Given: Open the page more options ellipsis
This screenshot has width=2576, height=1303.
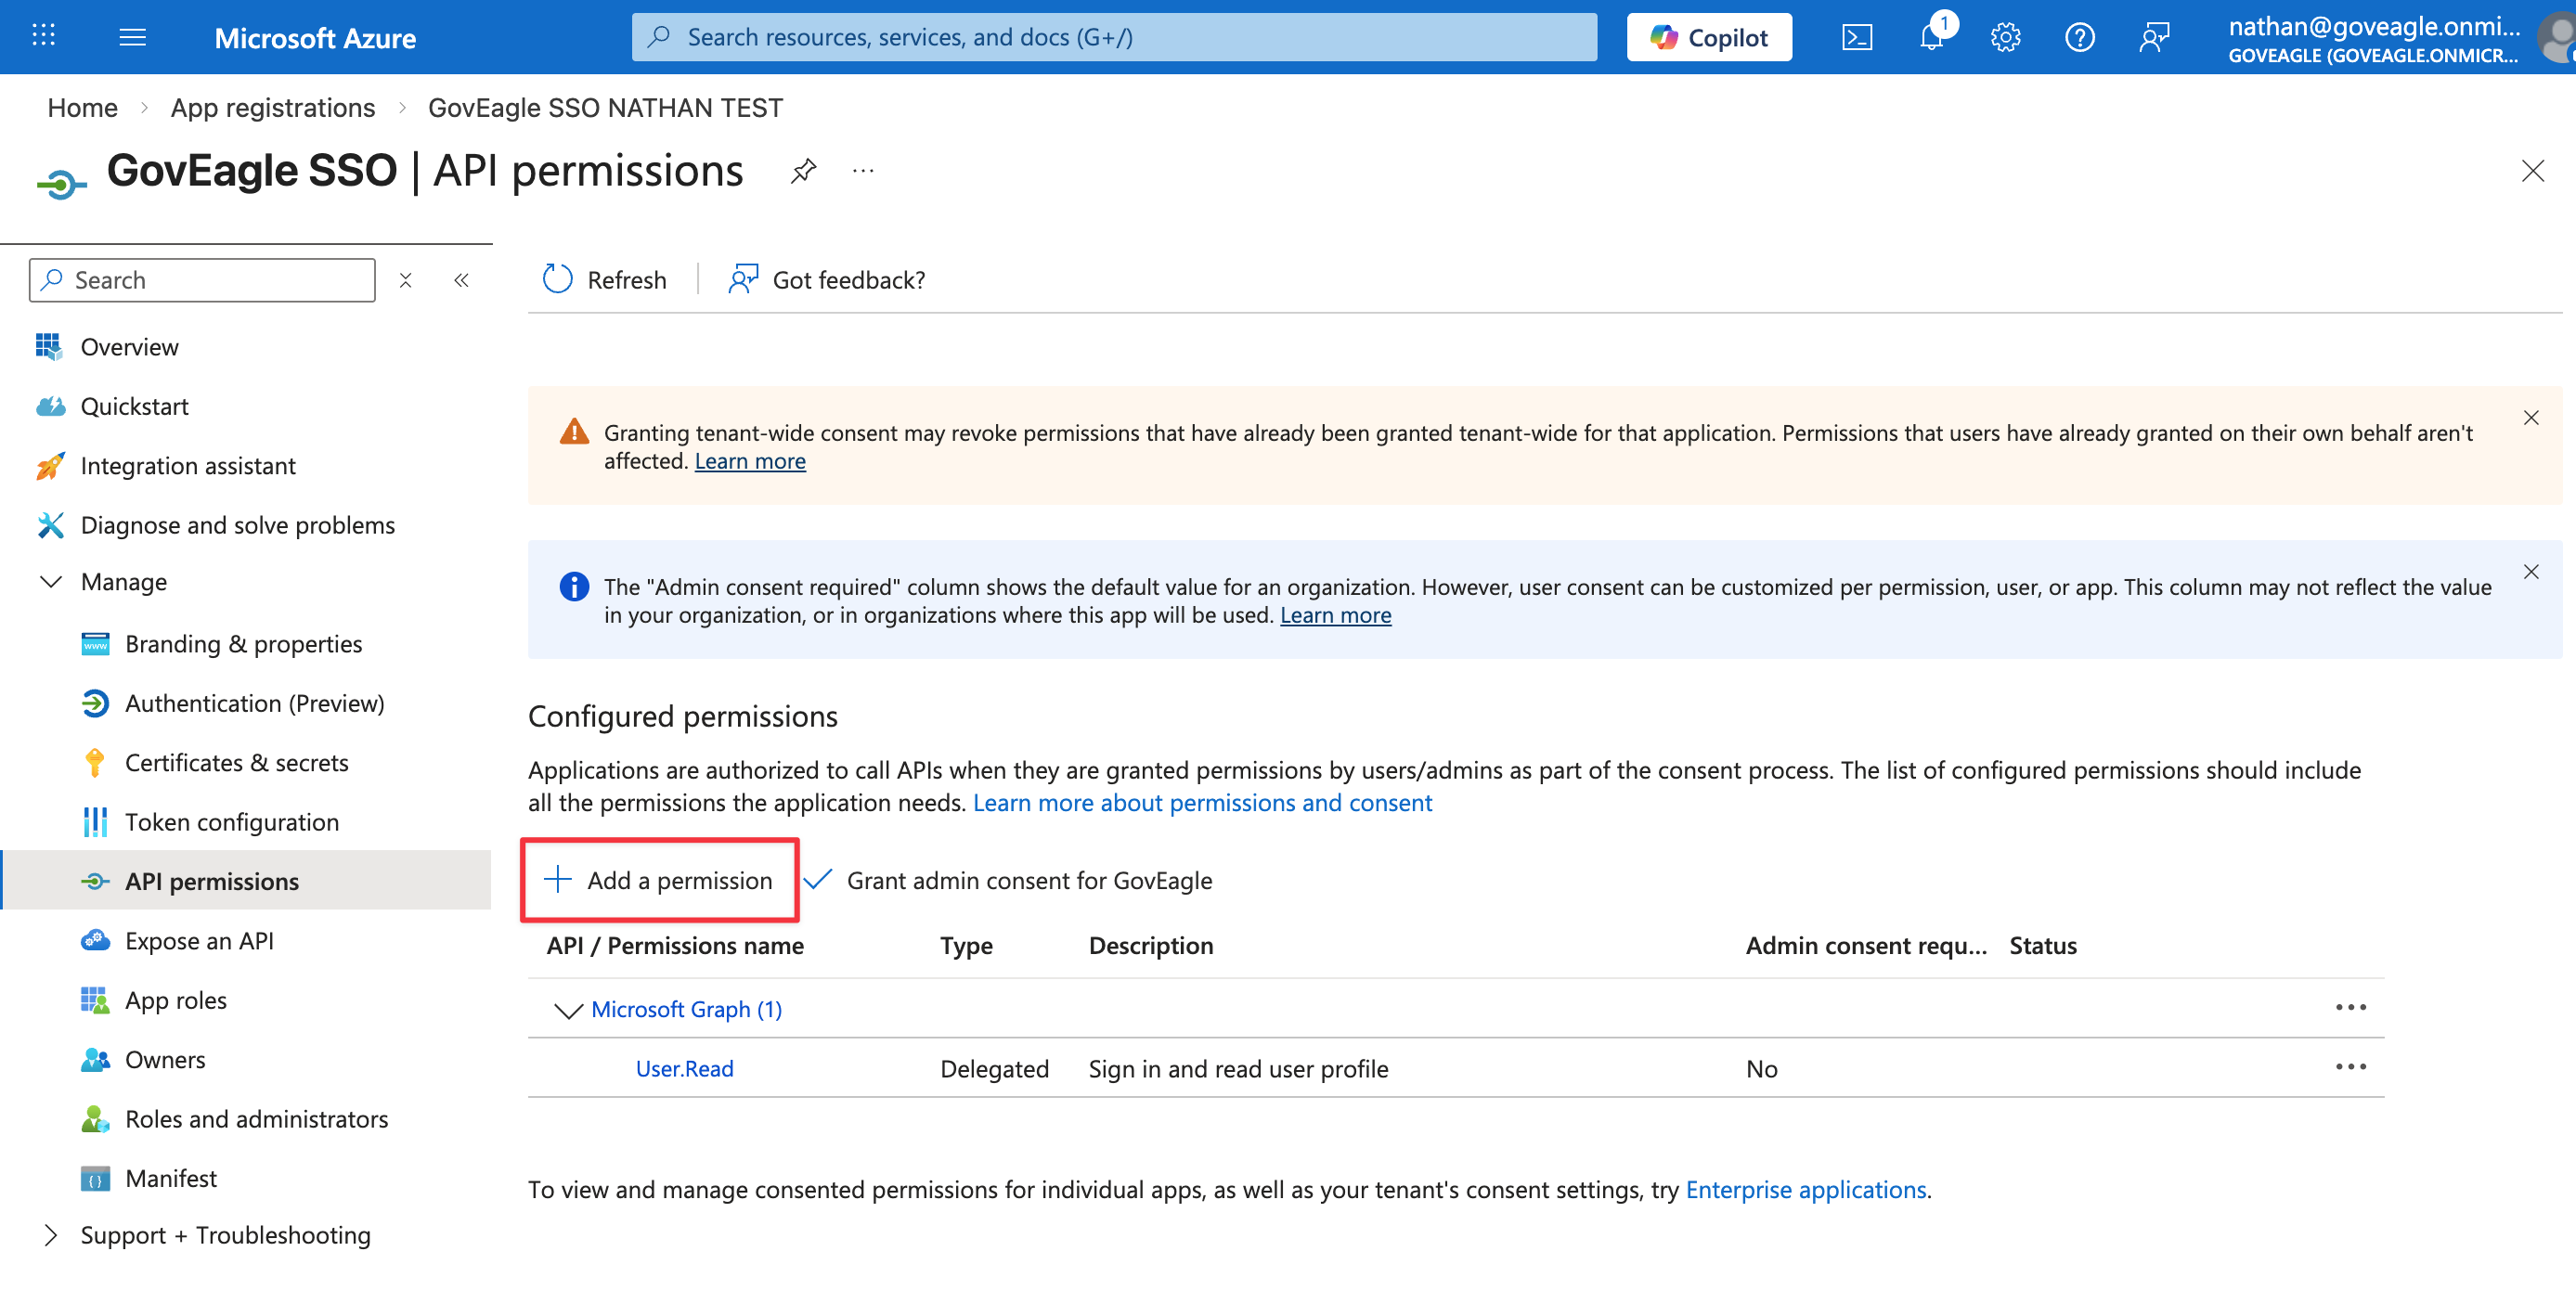Looking at the screenshot, I should 863,171.
